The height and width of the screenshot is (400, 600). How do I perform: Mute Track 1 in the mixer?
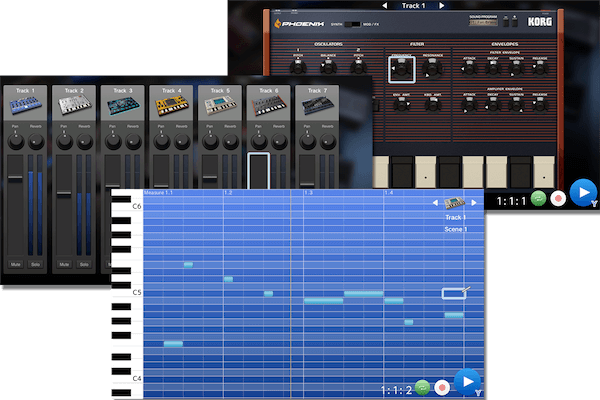click(14, 264)
